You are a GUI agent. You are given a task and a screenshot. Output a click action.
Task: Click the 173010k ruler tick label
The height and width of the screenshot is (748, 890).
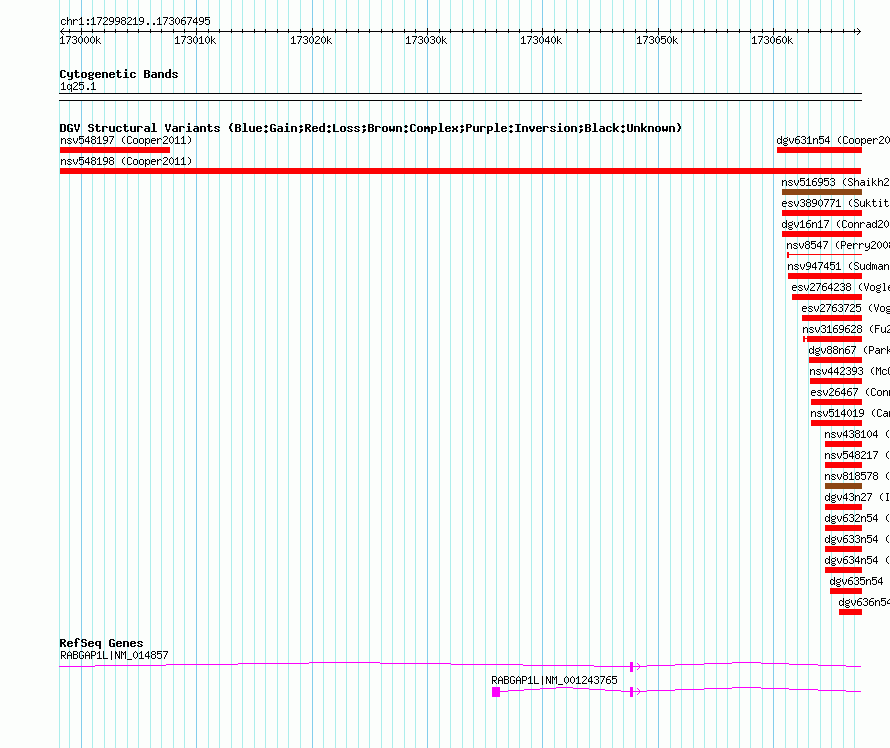pos(195,40)
